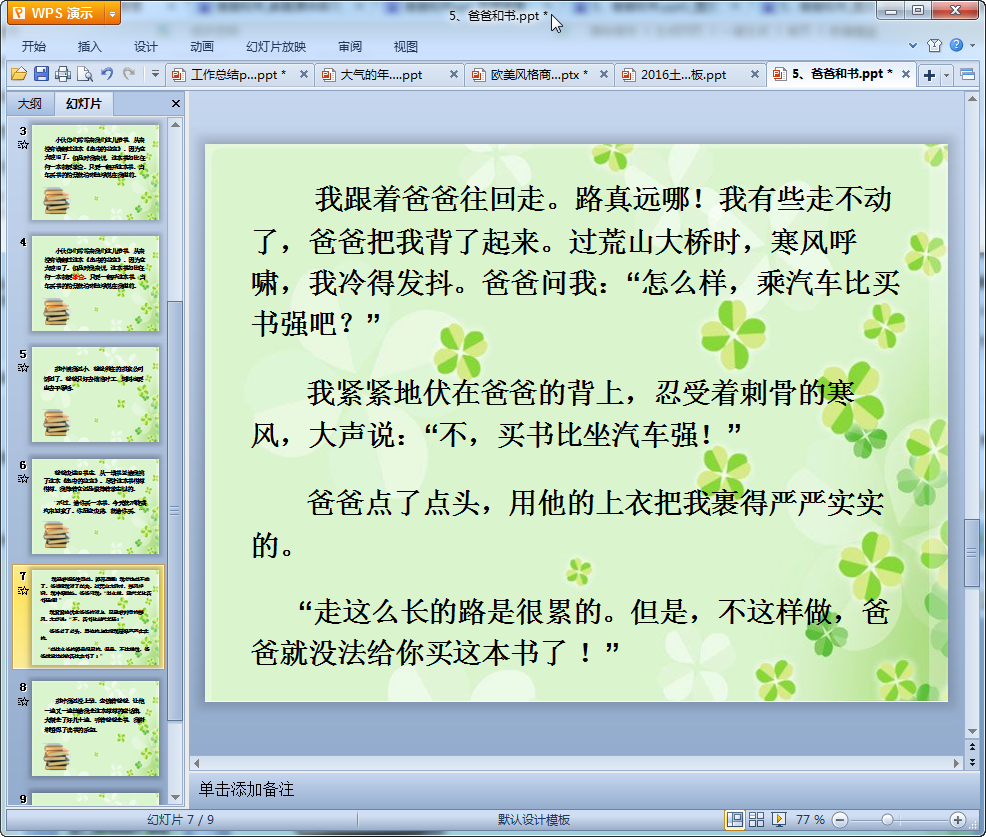This screenshot has height=837, width=986.
Task: Close the 5、爸爸和书.ppt document tab
Action: 906,74
